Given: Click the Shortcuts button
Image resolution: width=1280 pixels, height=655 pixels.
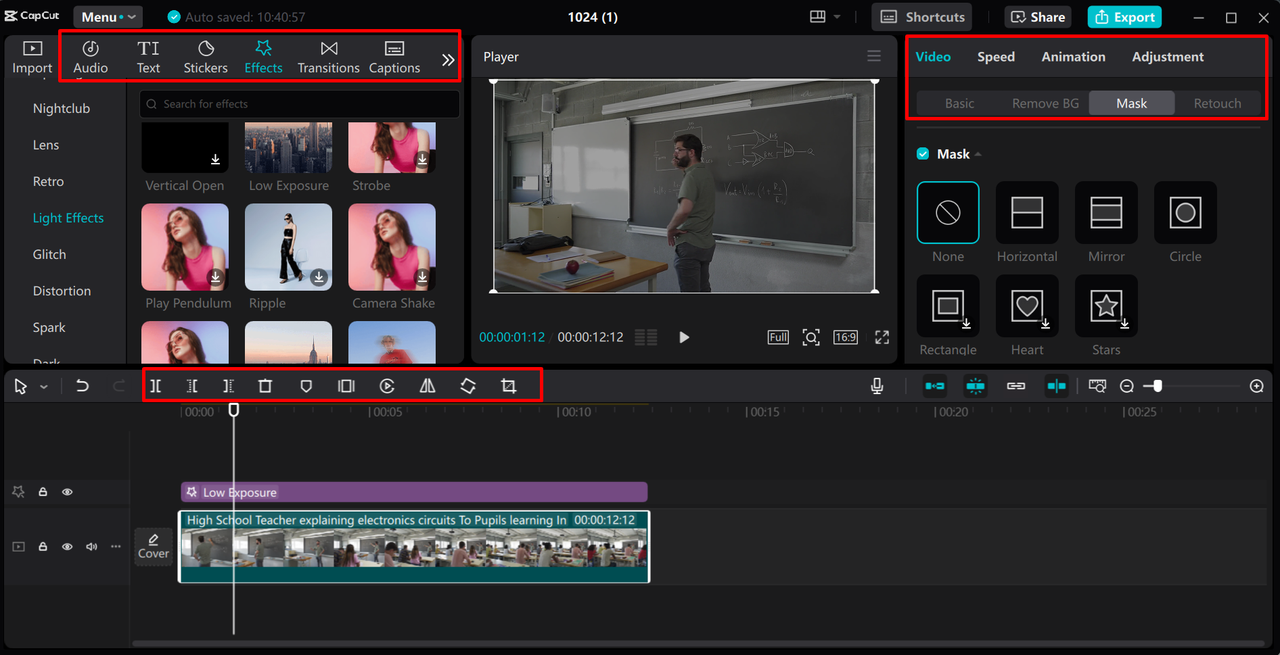Looking at the screenshot, I should coord(922,17).
